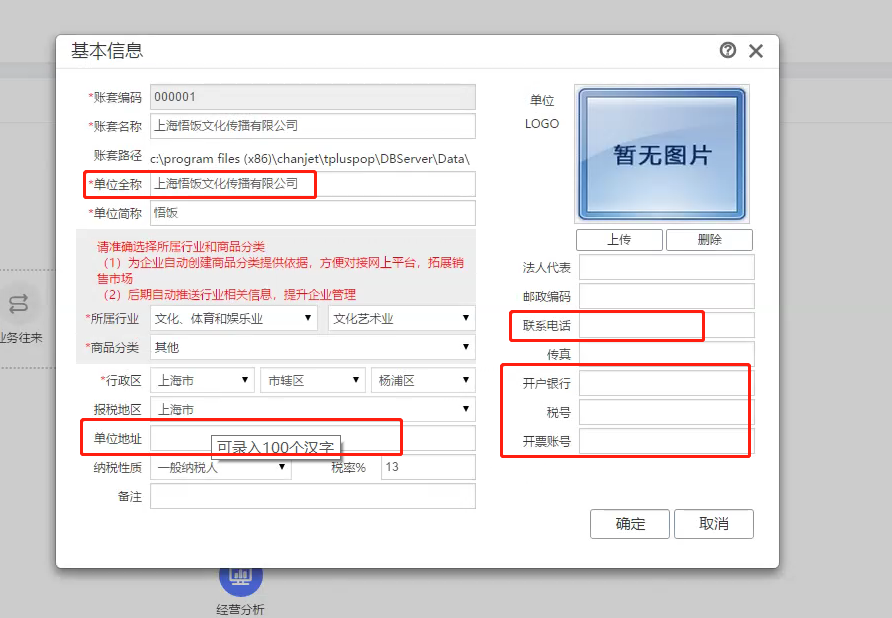892x618 pixels.
Task: Click the 联系电话 input field
Action: pyautogui.click(x=667, y=325)
